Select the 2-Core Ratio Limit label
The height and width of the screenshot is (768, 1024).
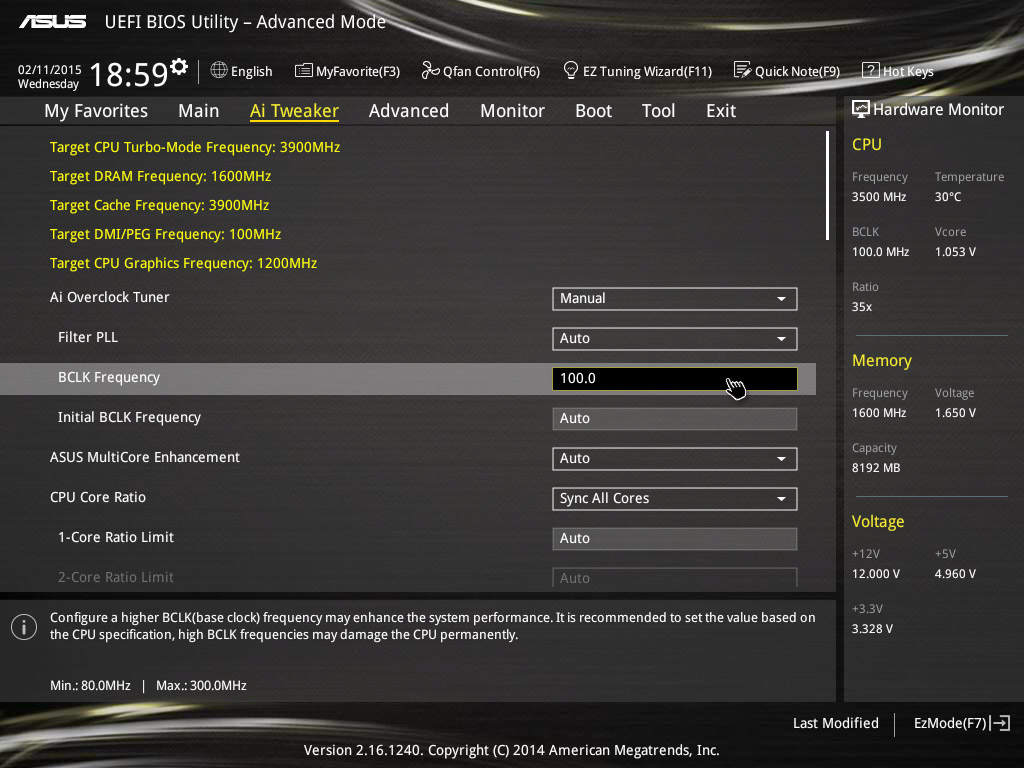pos(116,577)
